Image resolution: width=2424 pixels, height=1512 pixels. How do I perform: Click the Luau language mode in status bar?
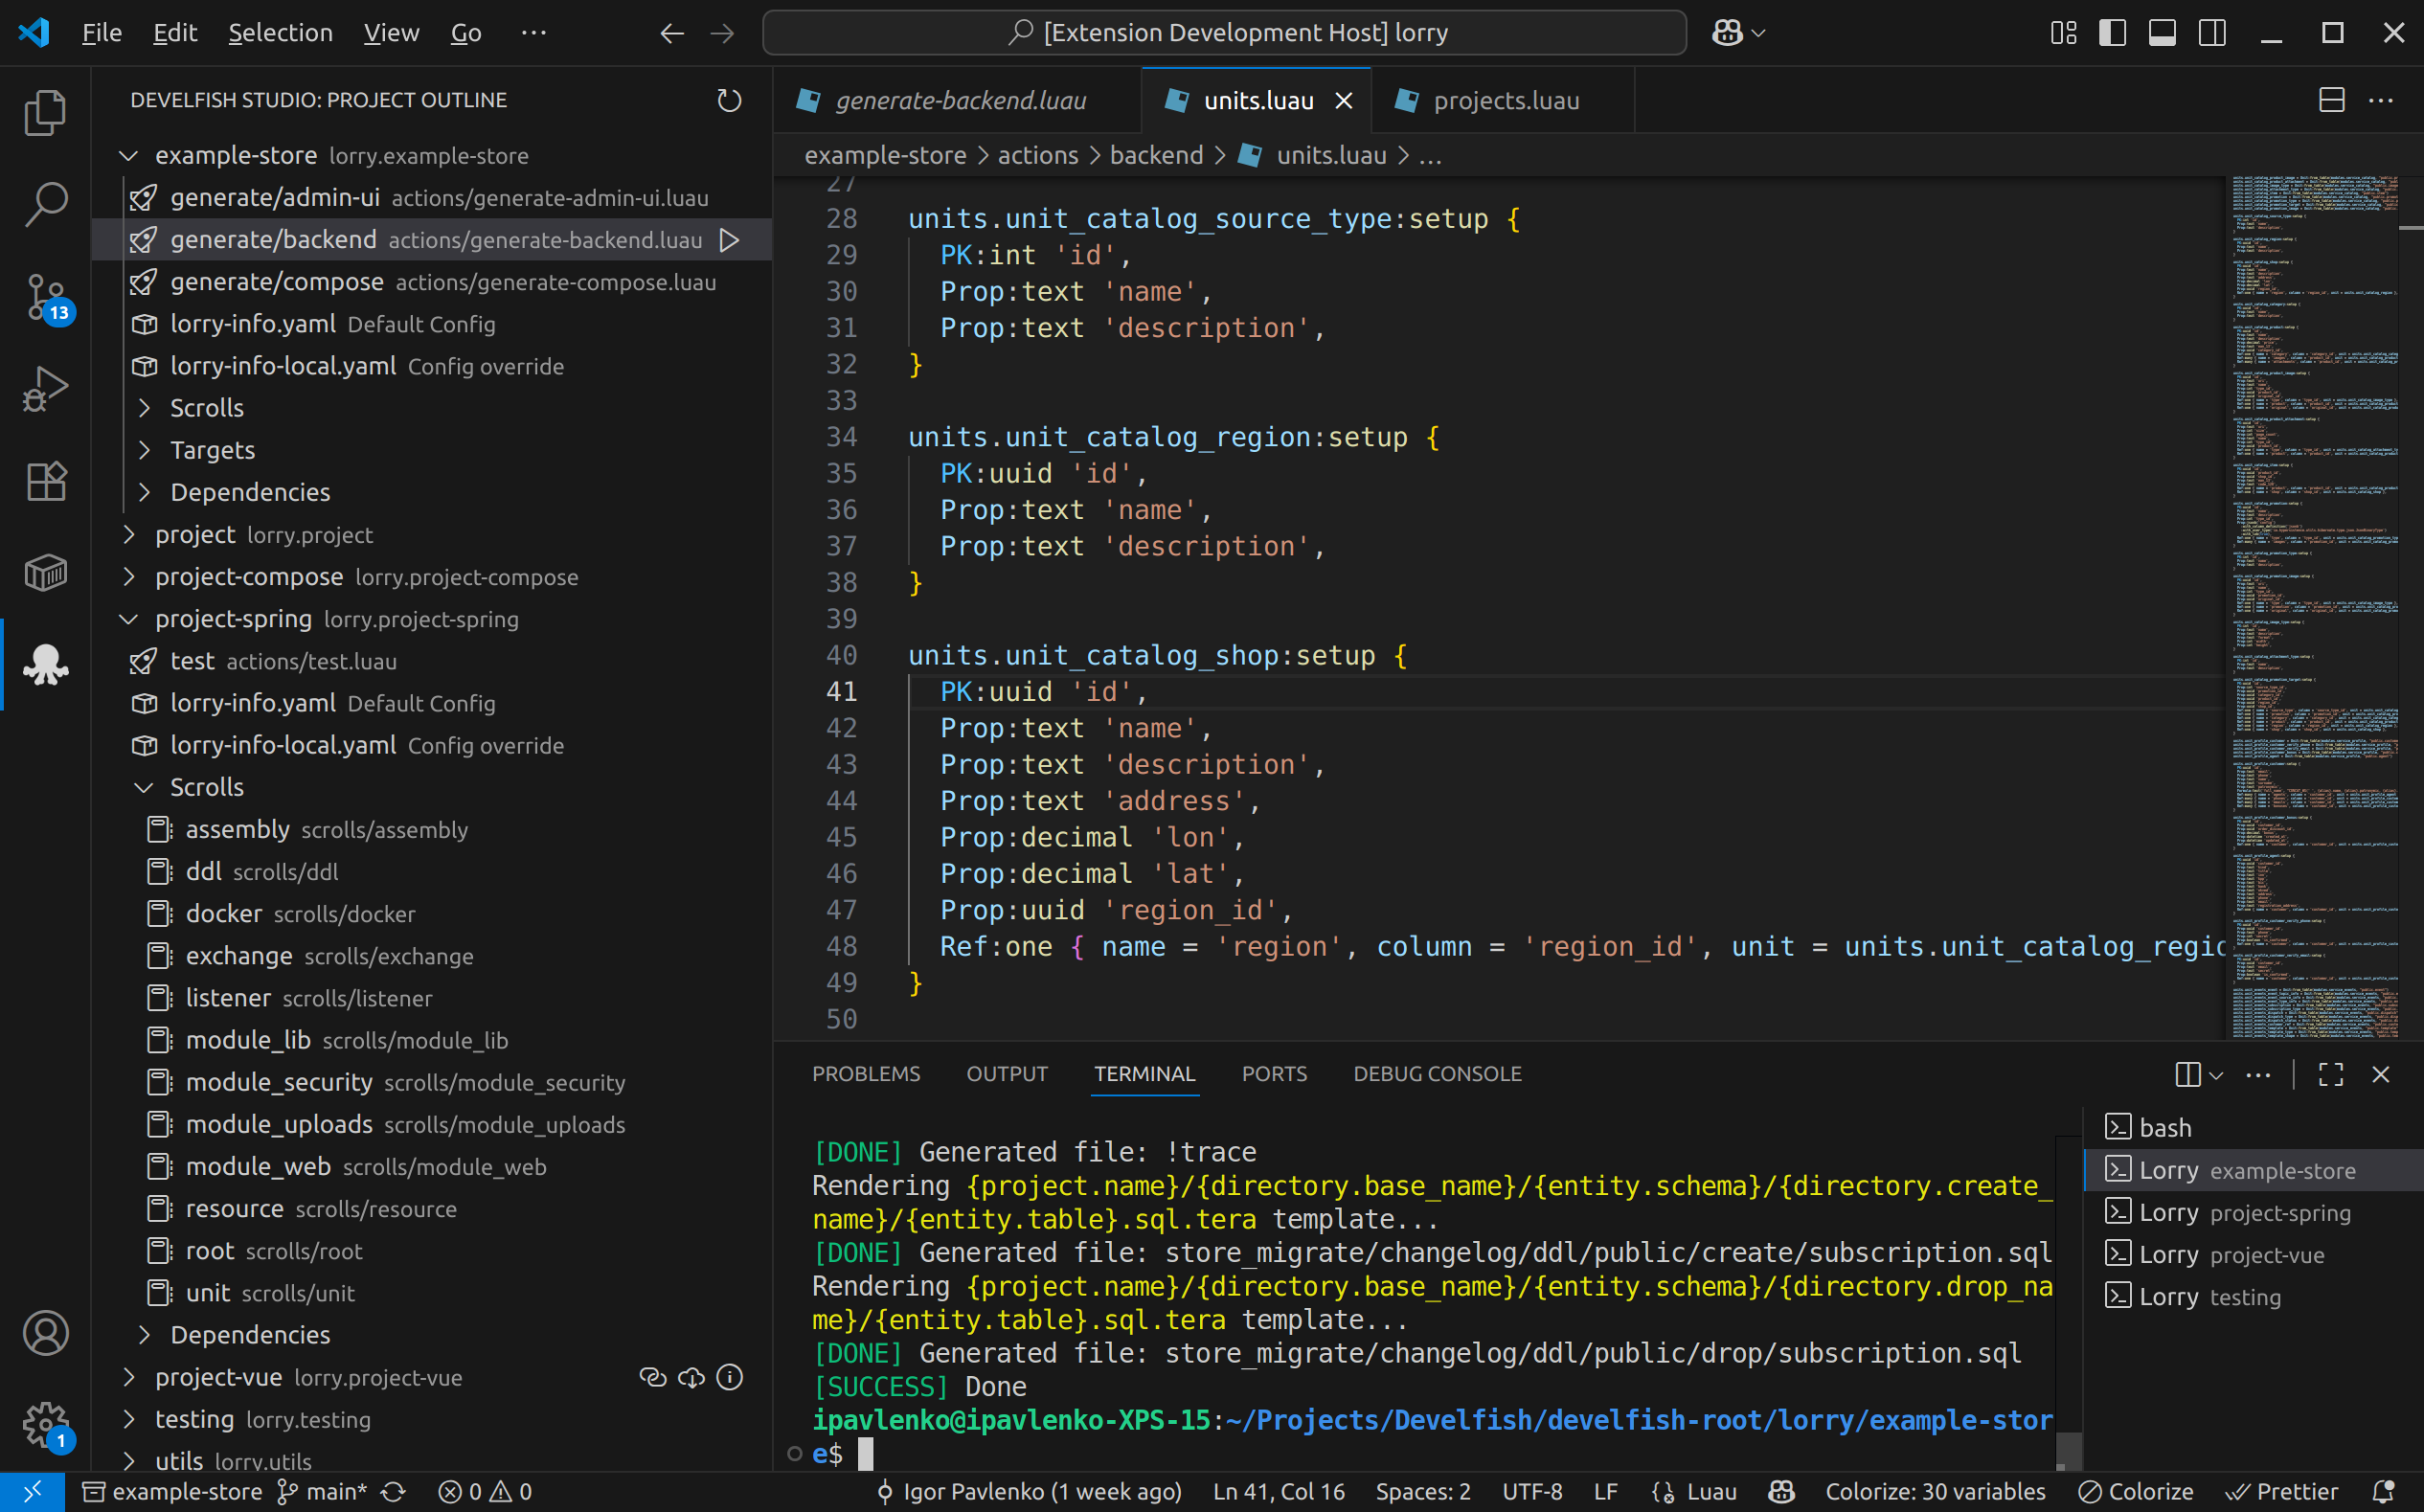1711,1492
